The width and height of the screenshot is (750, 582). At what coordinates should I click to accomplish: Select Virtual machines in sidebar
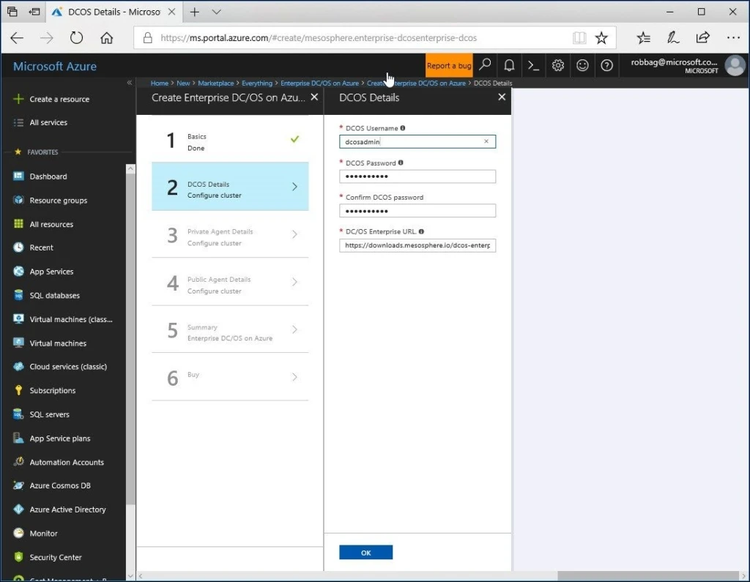[x=58, y=343]
